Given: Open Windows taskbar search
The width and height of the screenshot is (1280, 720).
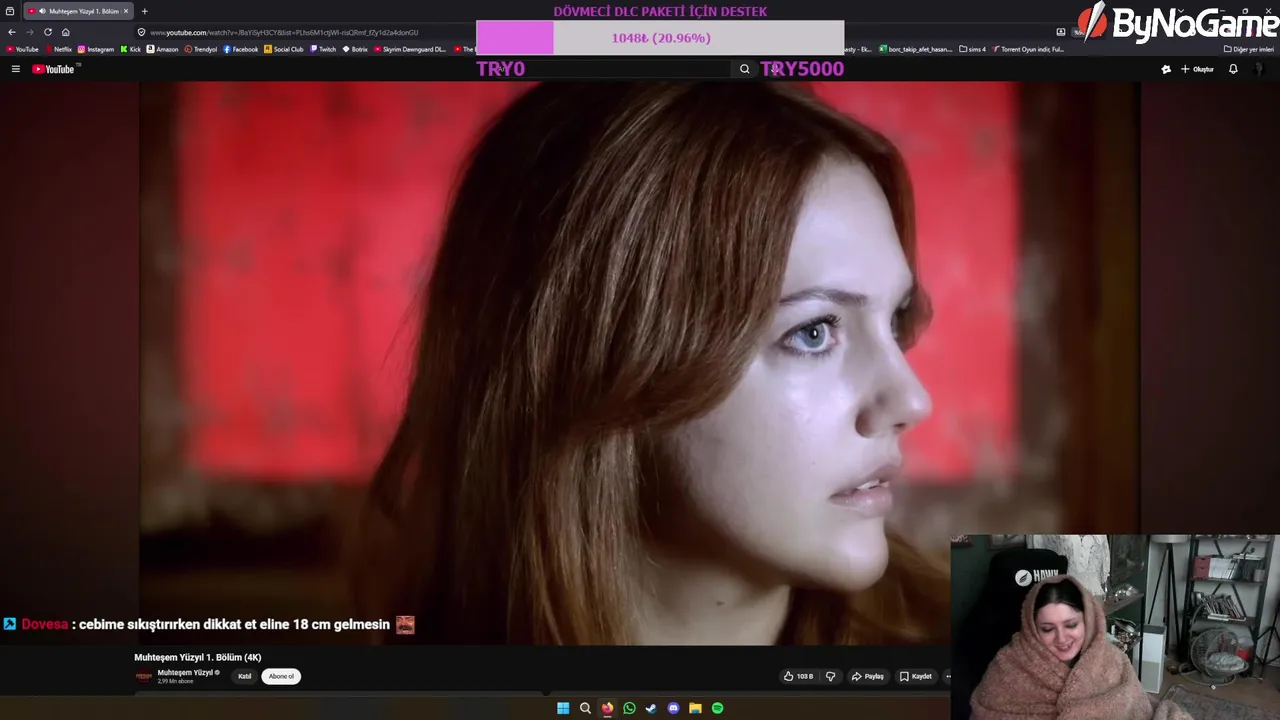Looking at the screenshot, I should coord(585,708).
